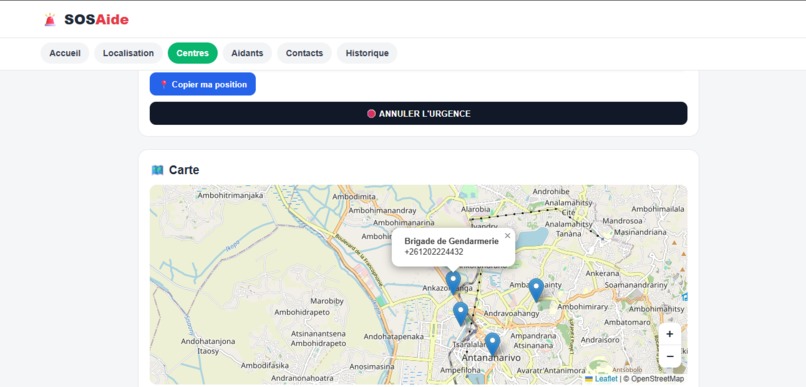Image resolution: width=806 pixels, height=387 pixels.
Task: Click the red circle icon in ANNULER L'URGENCE
Action: coord(371,114)
